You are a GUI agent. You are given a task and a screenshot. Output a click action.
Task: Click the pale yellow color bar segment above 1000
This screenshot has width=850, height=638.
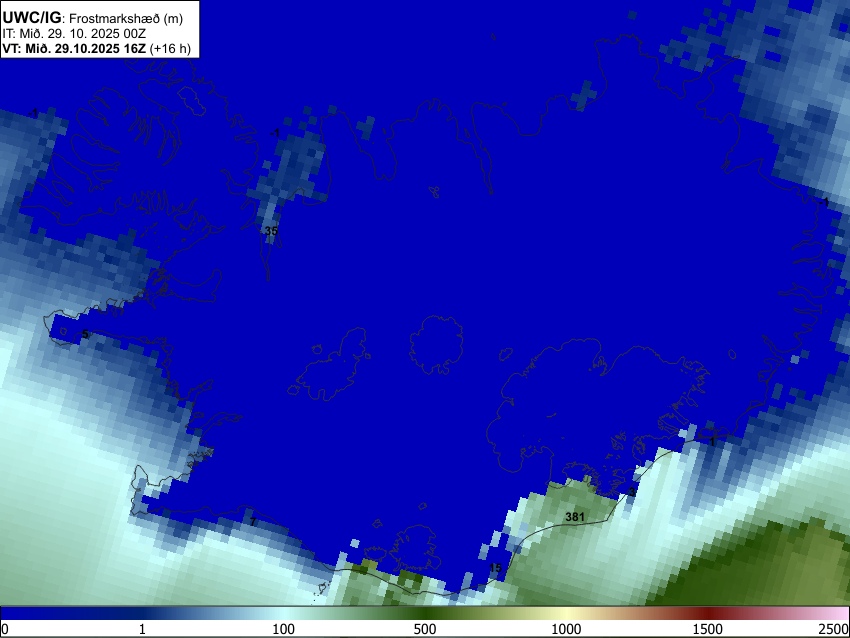566,613
